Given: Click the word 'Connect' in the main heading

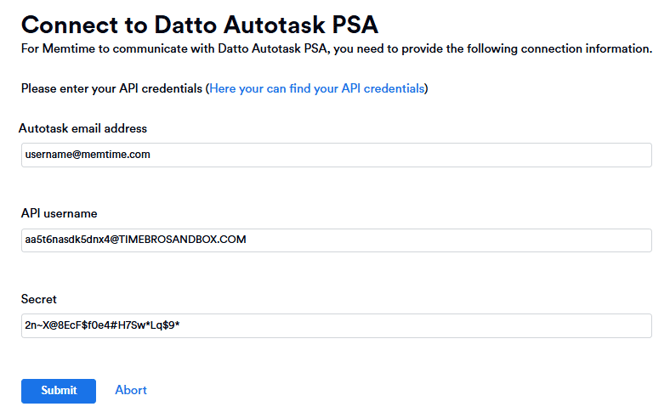Looking at the screenshot, I should (x=70, y=25).
